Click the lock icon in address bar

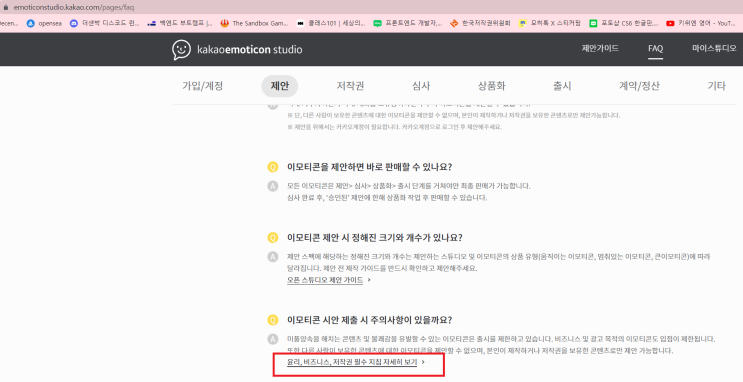6,7
